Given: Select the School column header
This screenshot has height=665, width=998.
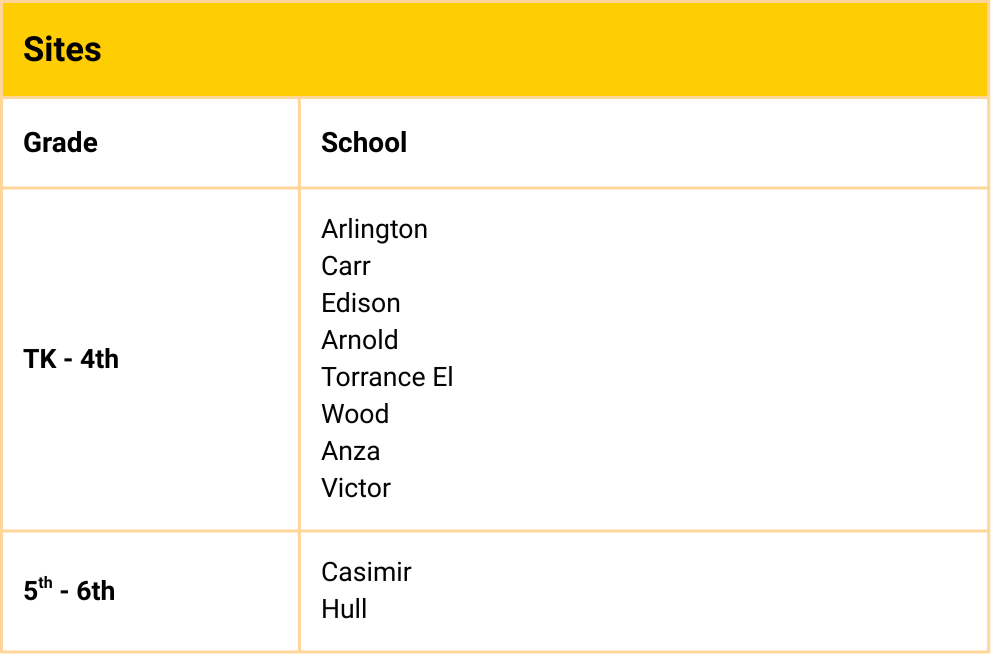Looking at the screenshot, I should tap(364, 142).
